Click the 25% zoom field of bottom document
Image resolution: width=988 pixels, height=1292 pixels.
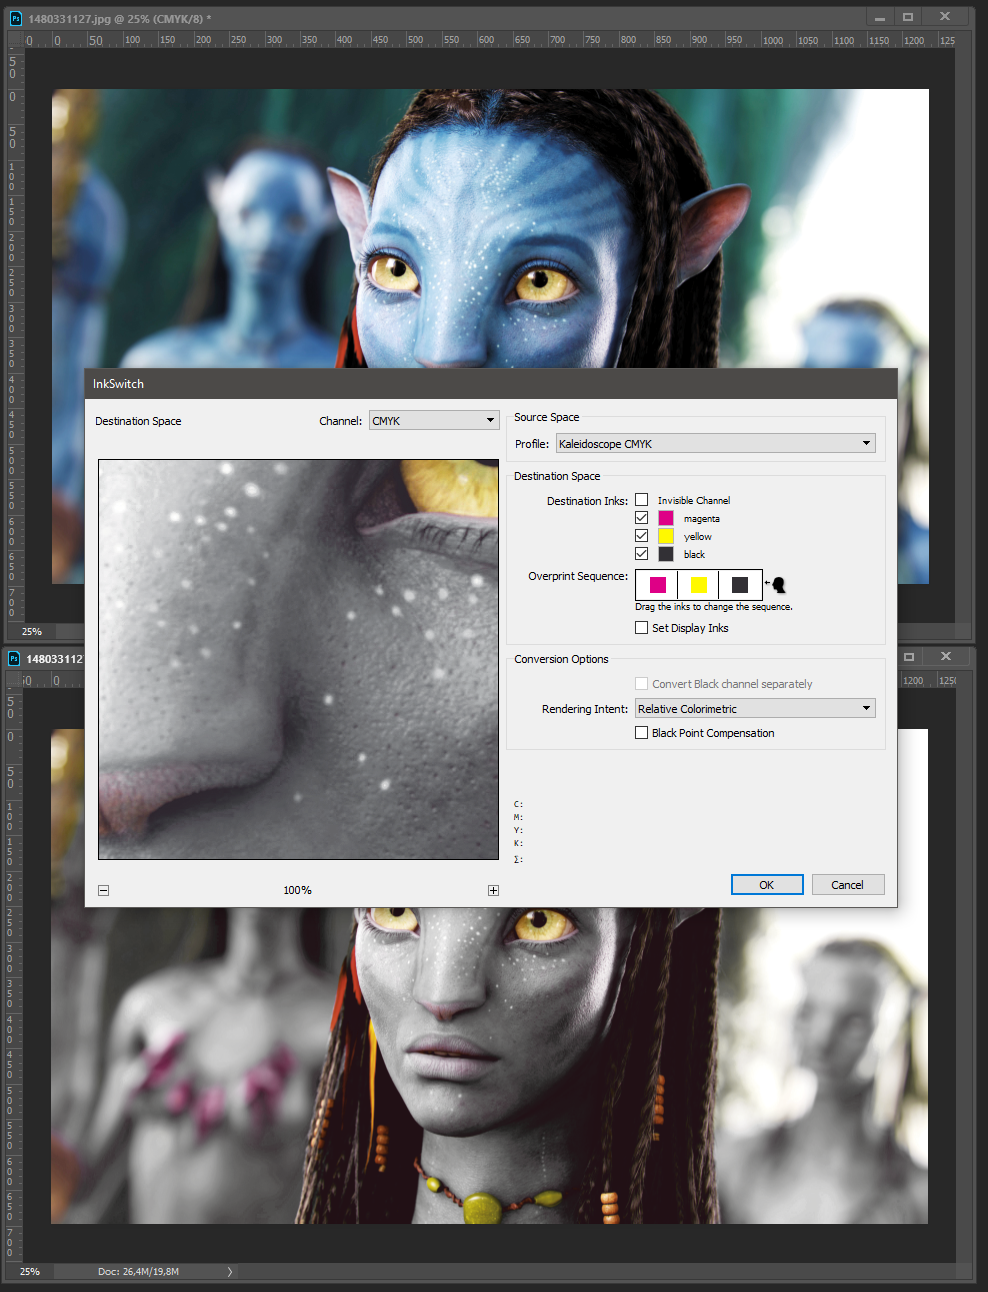tap(30, 1272)
